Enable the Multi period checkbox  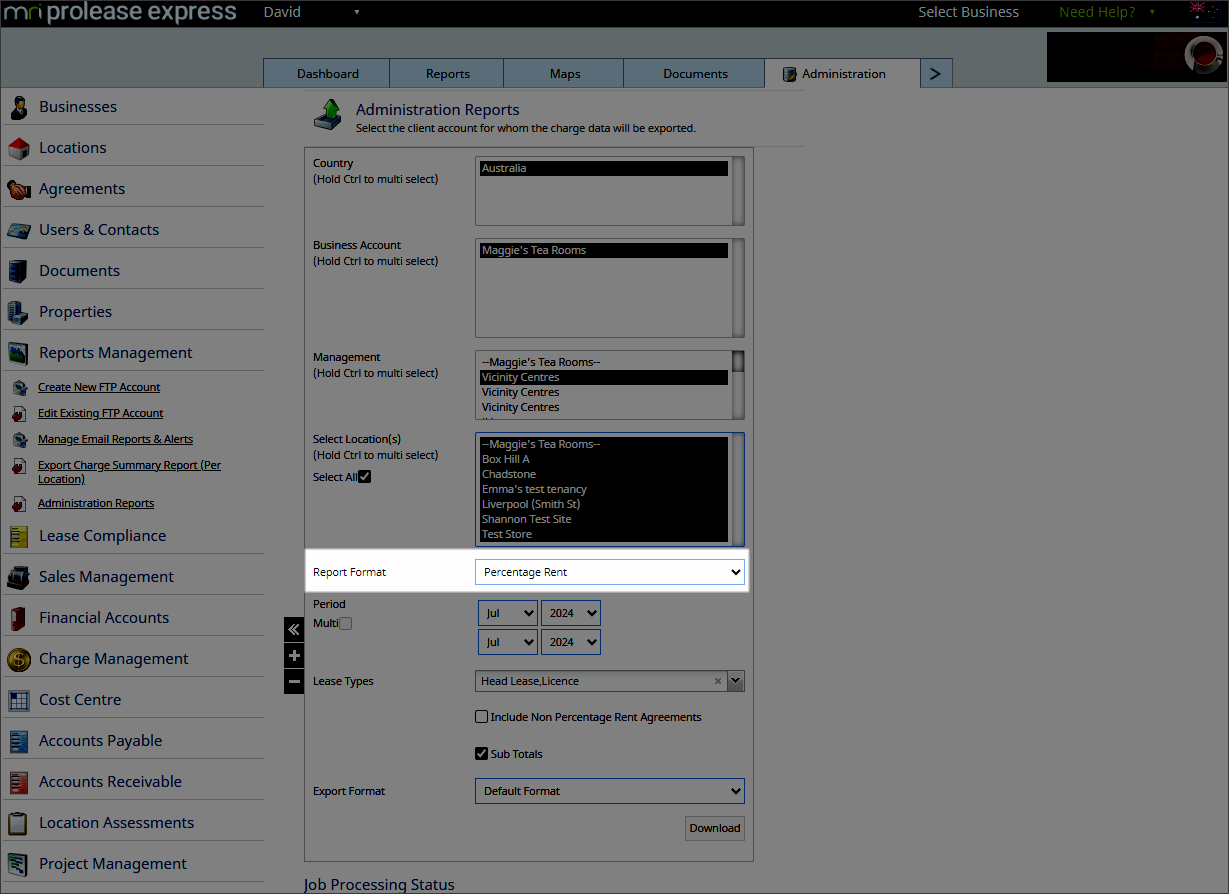[x=346, y=623]
